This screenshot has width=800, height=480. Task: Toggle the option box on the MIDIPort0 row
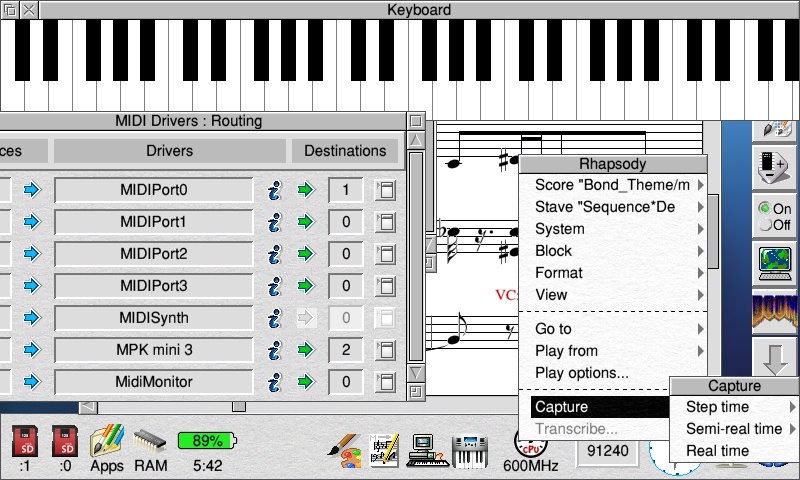[x=385, y=190]
